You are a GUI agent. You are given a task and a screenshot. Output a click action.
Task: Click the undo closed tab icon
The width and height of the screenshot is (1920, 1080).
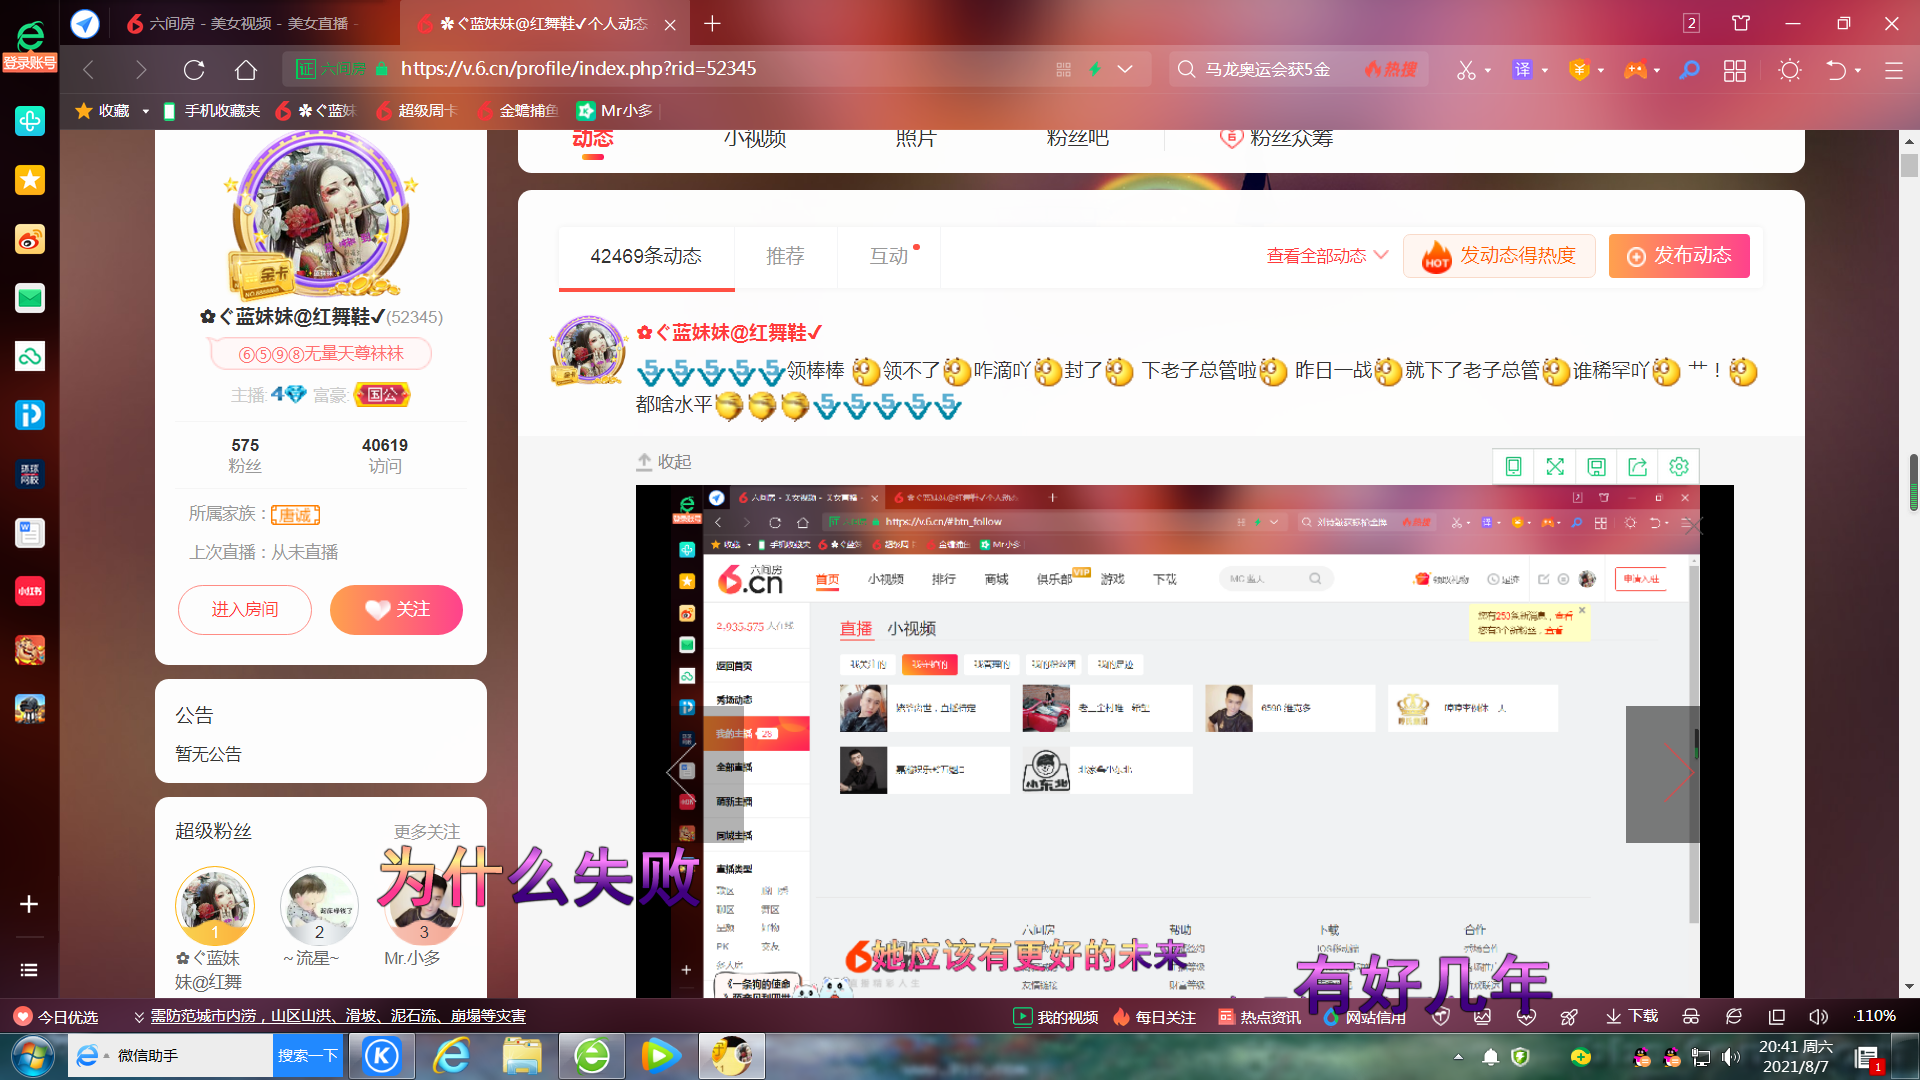[x=1836, y=70]
